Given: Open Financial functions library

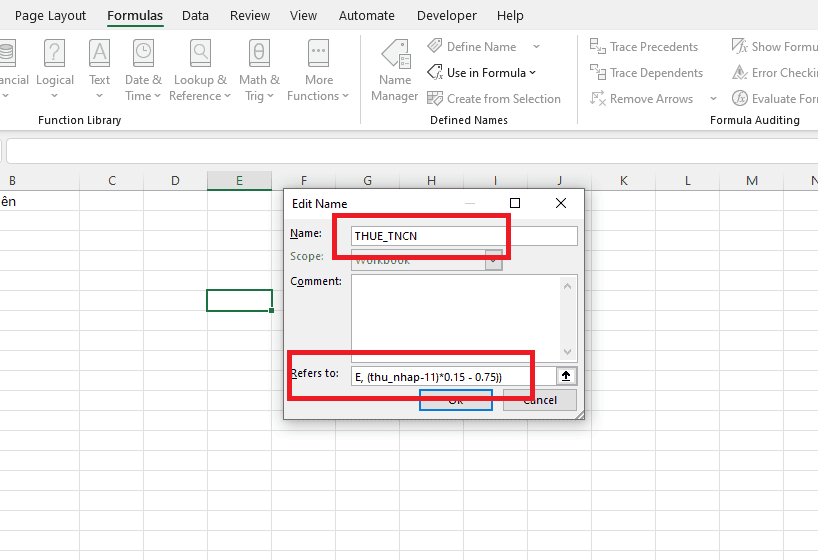Looking at the screenshot, I should click(x=13, y=69).
